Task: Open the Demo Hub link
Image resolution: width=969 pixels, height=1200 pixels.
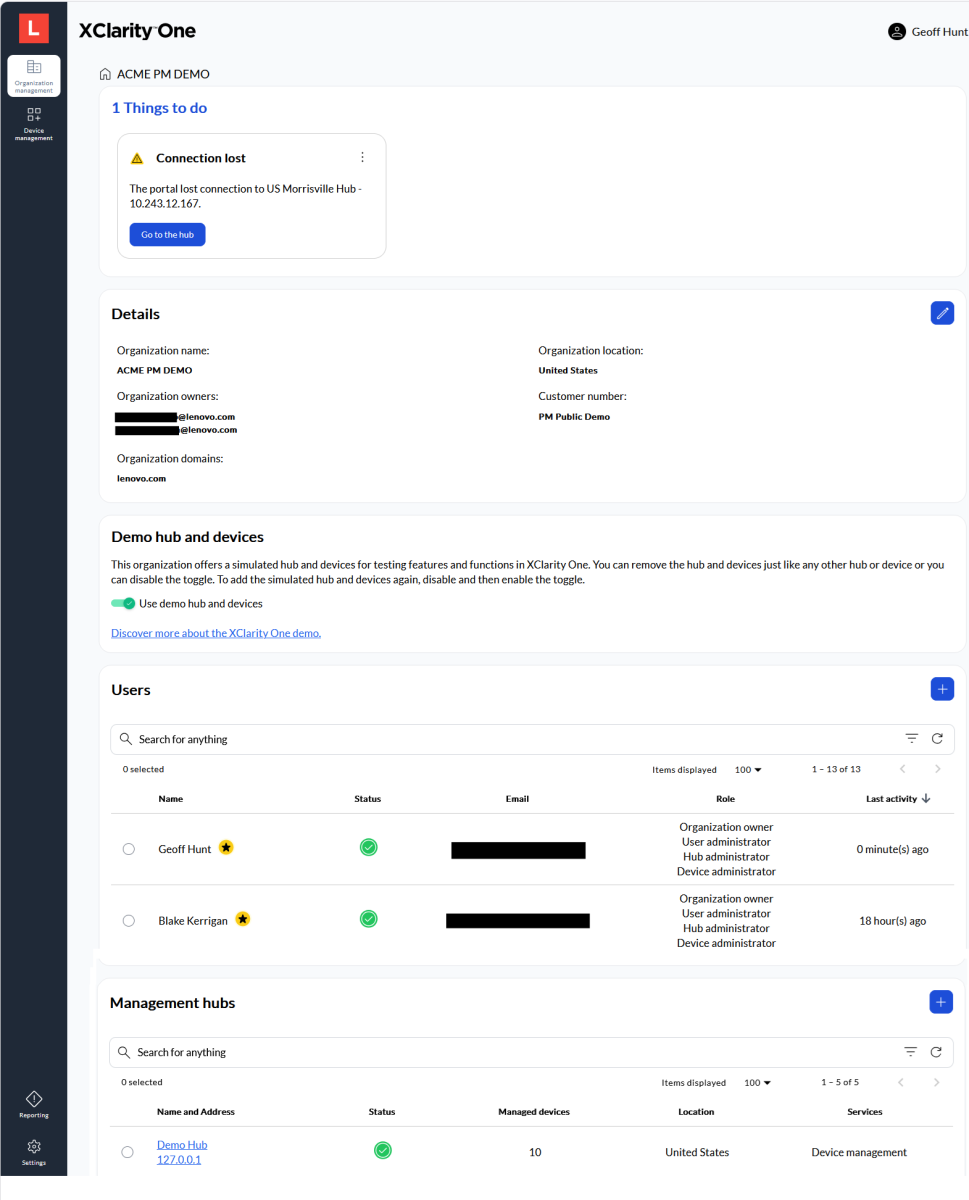Action: tap(182, 1145)
